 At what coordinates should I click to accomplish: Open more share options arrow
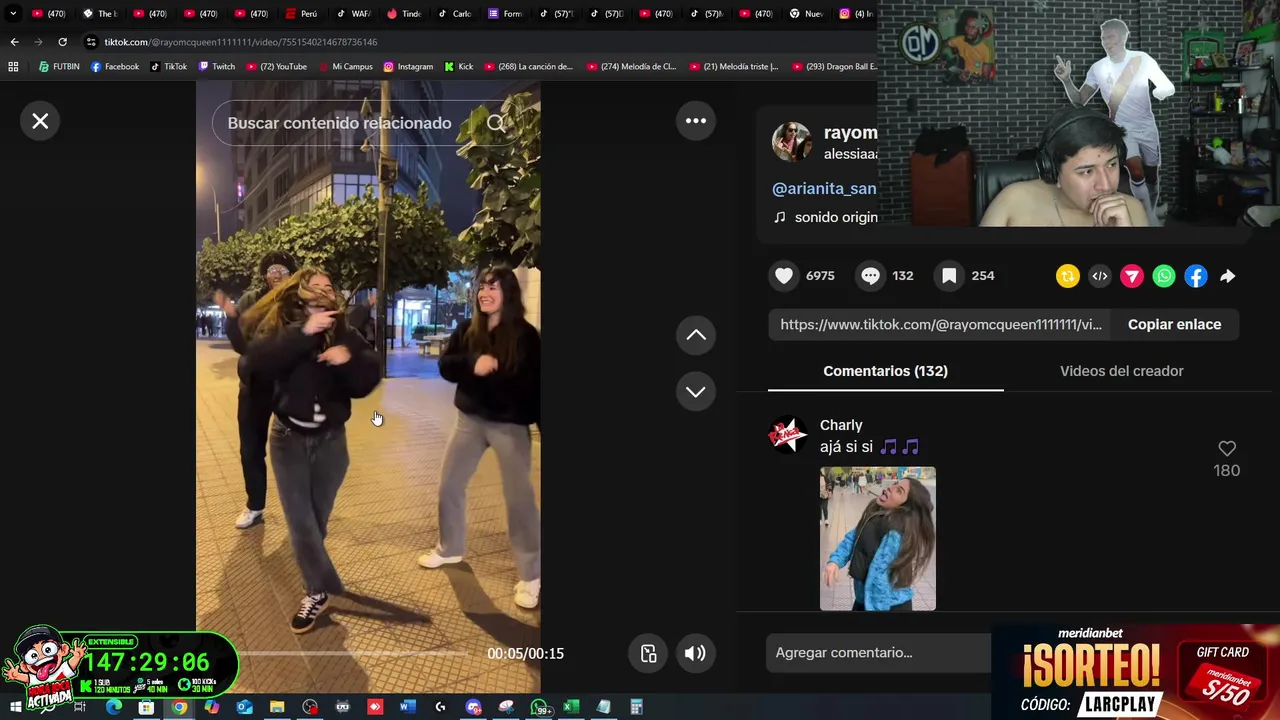1228,276
